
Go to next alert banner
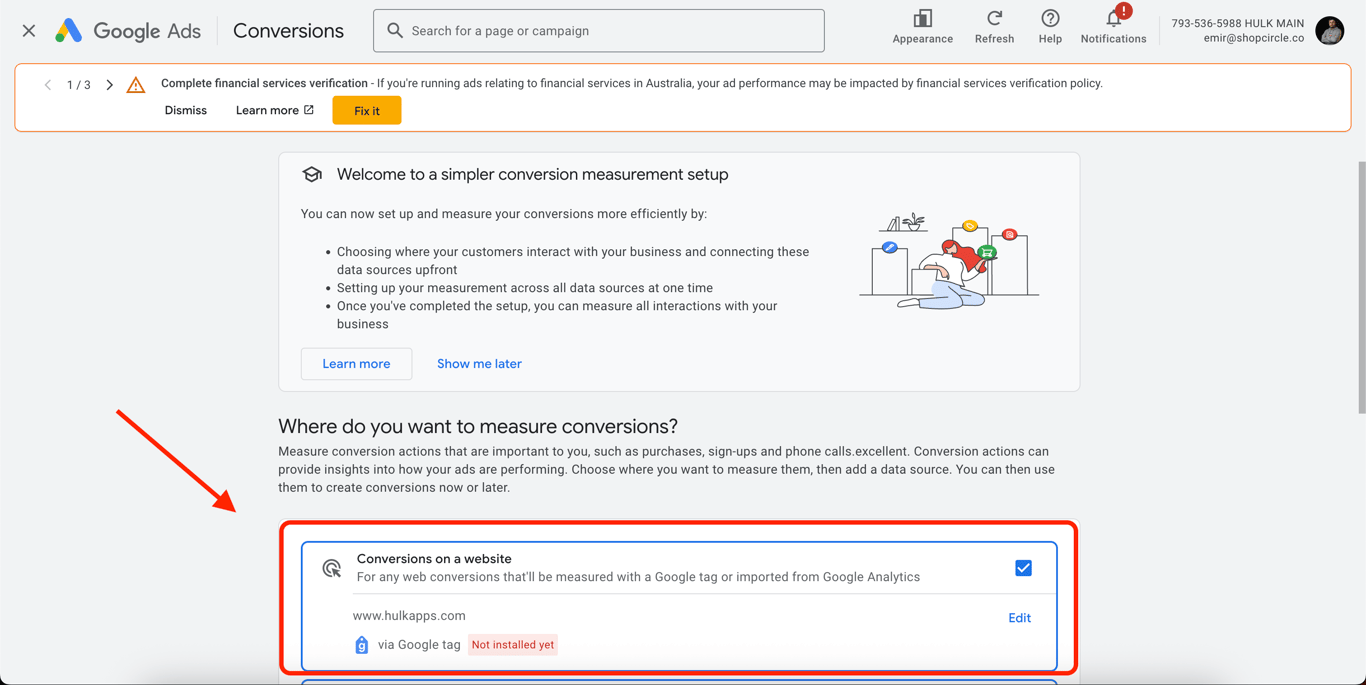[110, 85]
